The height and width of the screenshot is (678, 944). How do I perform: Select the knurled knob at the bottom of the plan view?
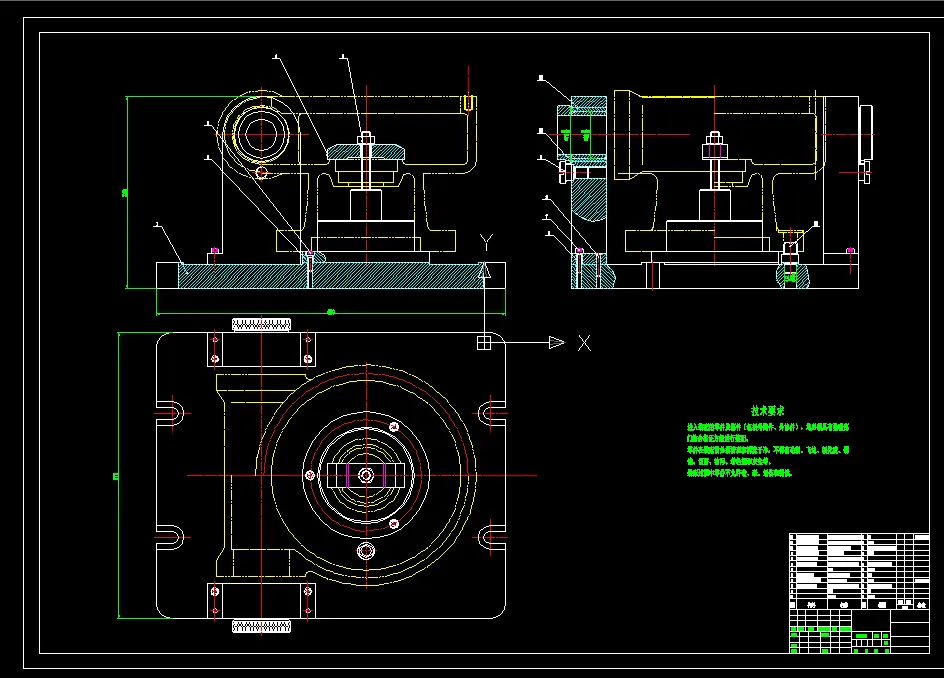(x=261, y=626)
